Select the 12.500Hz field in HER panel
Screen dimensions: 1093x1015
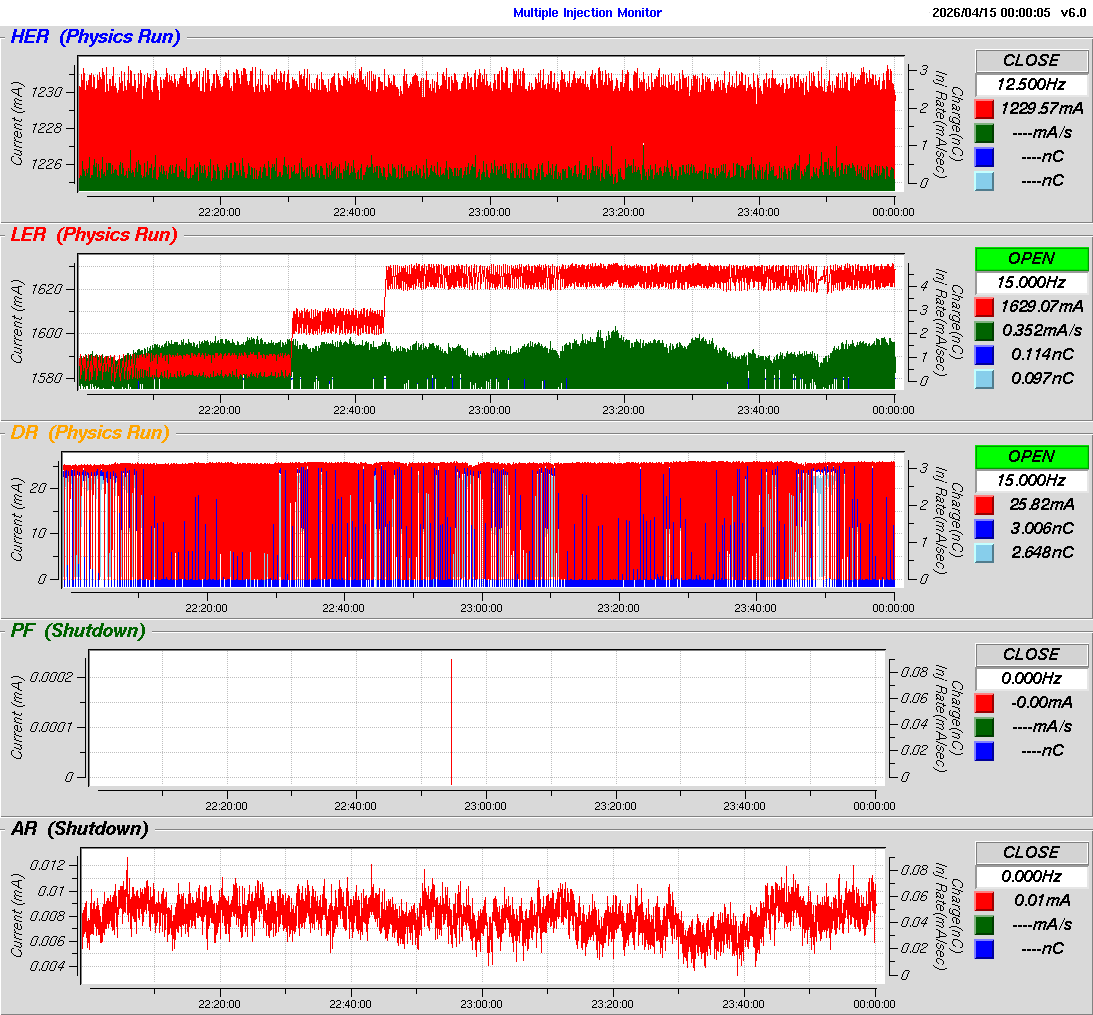point(1031,84)
